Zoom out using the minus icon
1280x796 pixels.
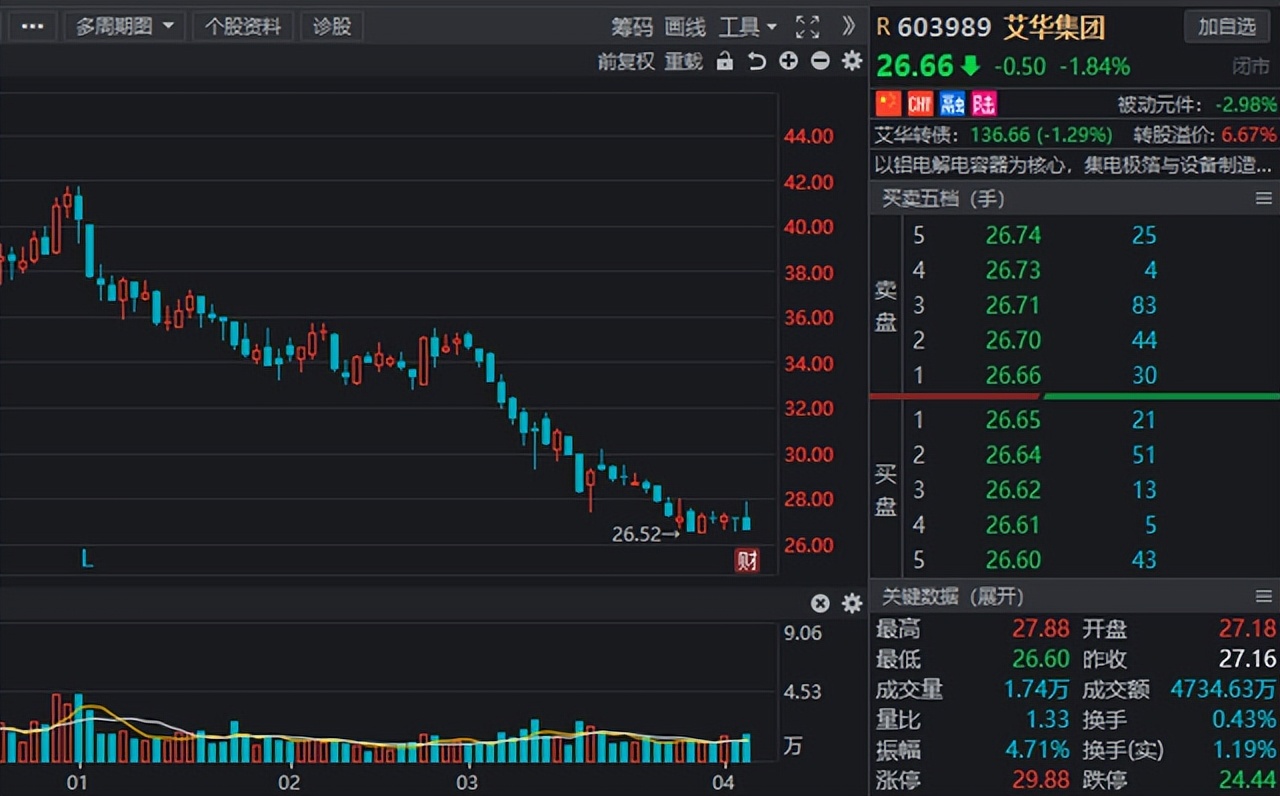[x=819, y=61]
